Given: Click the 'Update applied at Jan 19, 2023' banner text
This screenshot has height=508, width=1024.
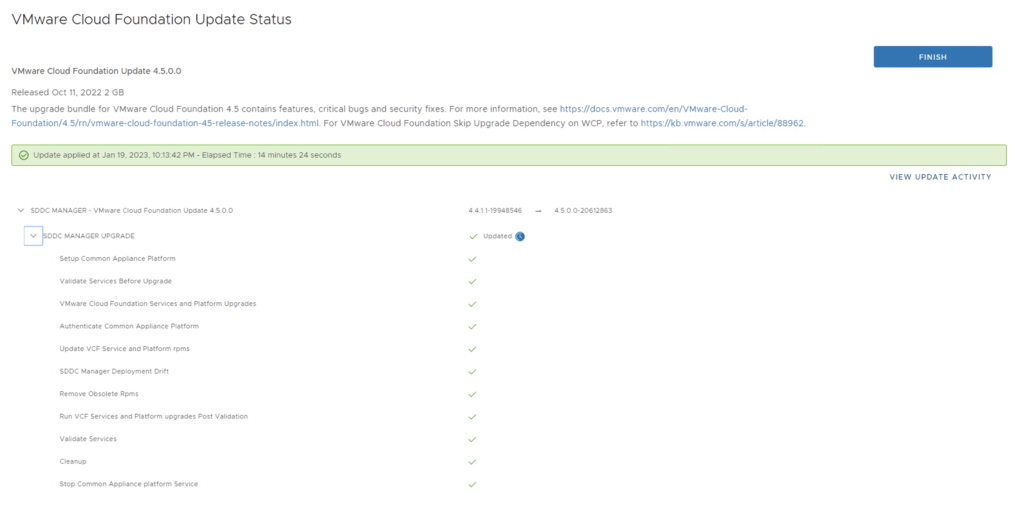Looking at the screenshot, I should pyautogui.click(x=187, y=155).
